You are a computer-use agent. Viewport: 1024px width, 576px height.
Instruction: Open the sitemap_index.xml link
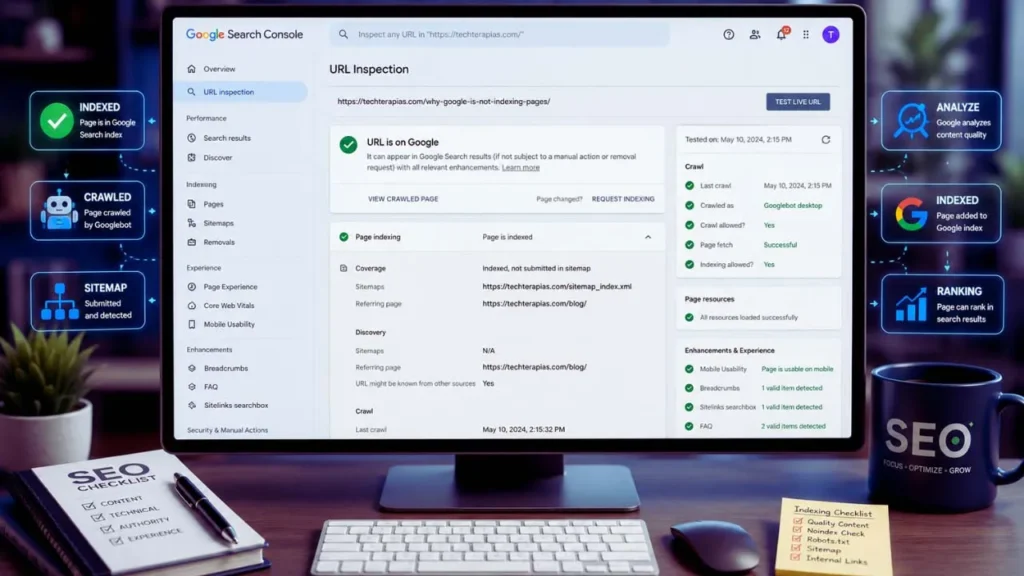557,287
